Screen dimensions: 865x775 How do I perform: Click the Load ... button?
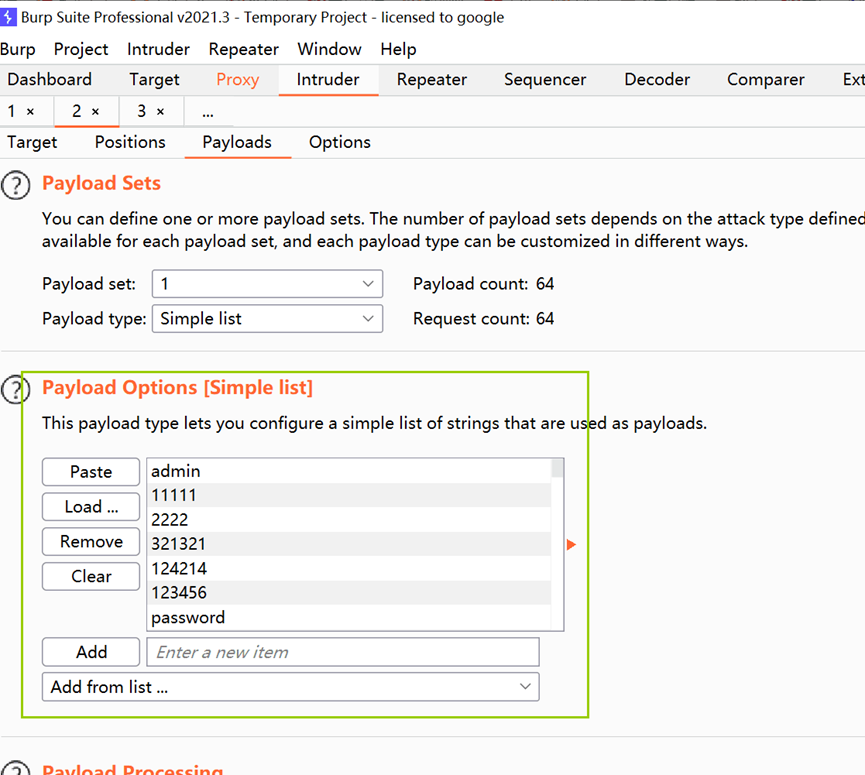(91, 506)
